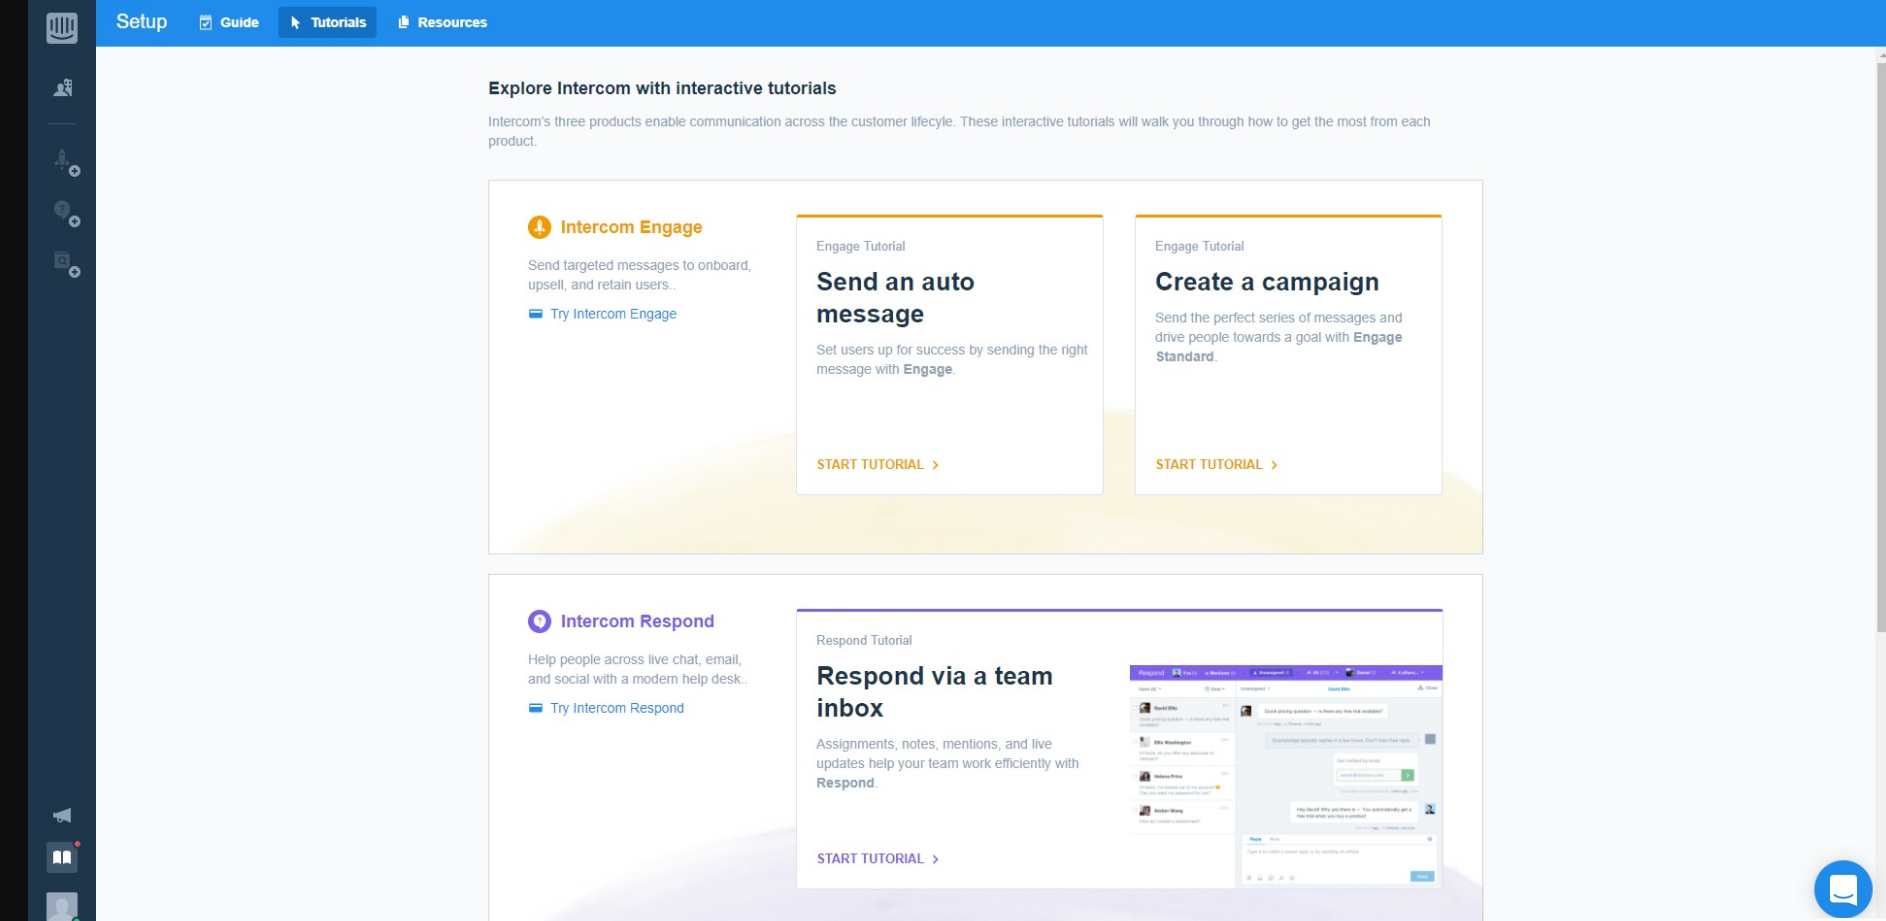The image size is (1886, 921).
Task: Open the user avatar in sidebar
Action: click(62, 906)
